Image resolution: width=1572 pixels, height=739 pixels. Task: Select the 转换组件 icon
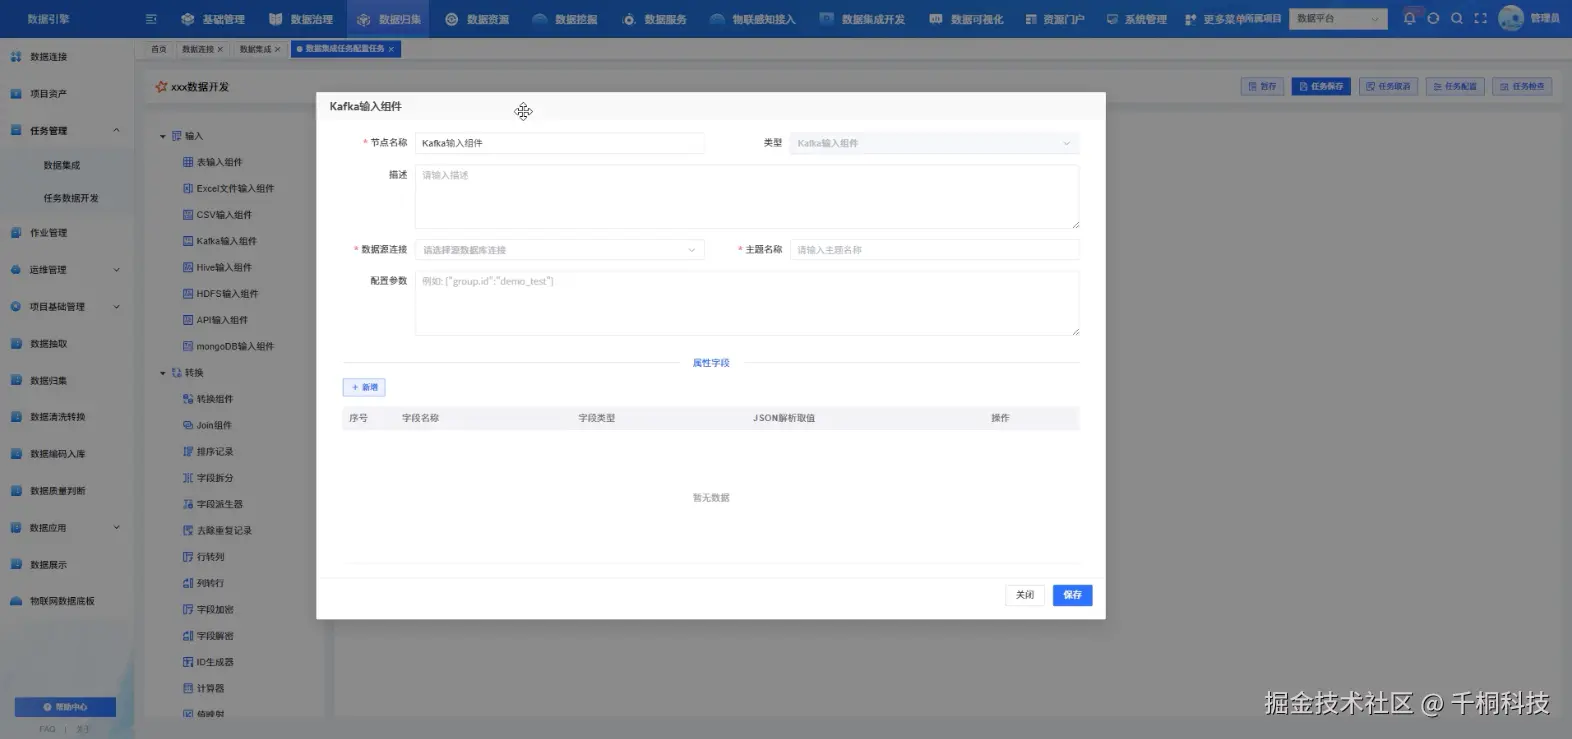coord(188,399)
